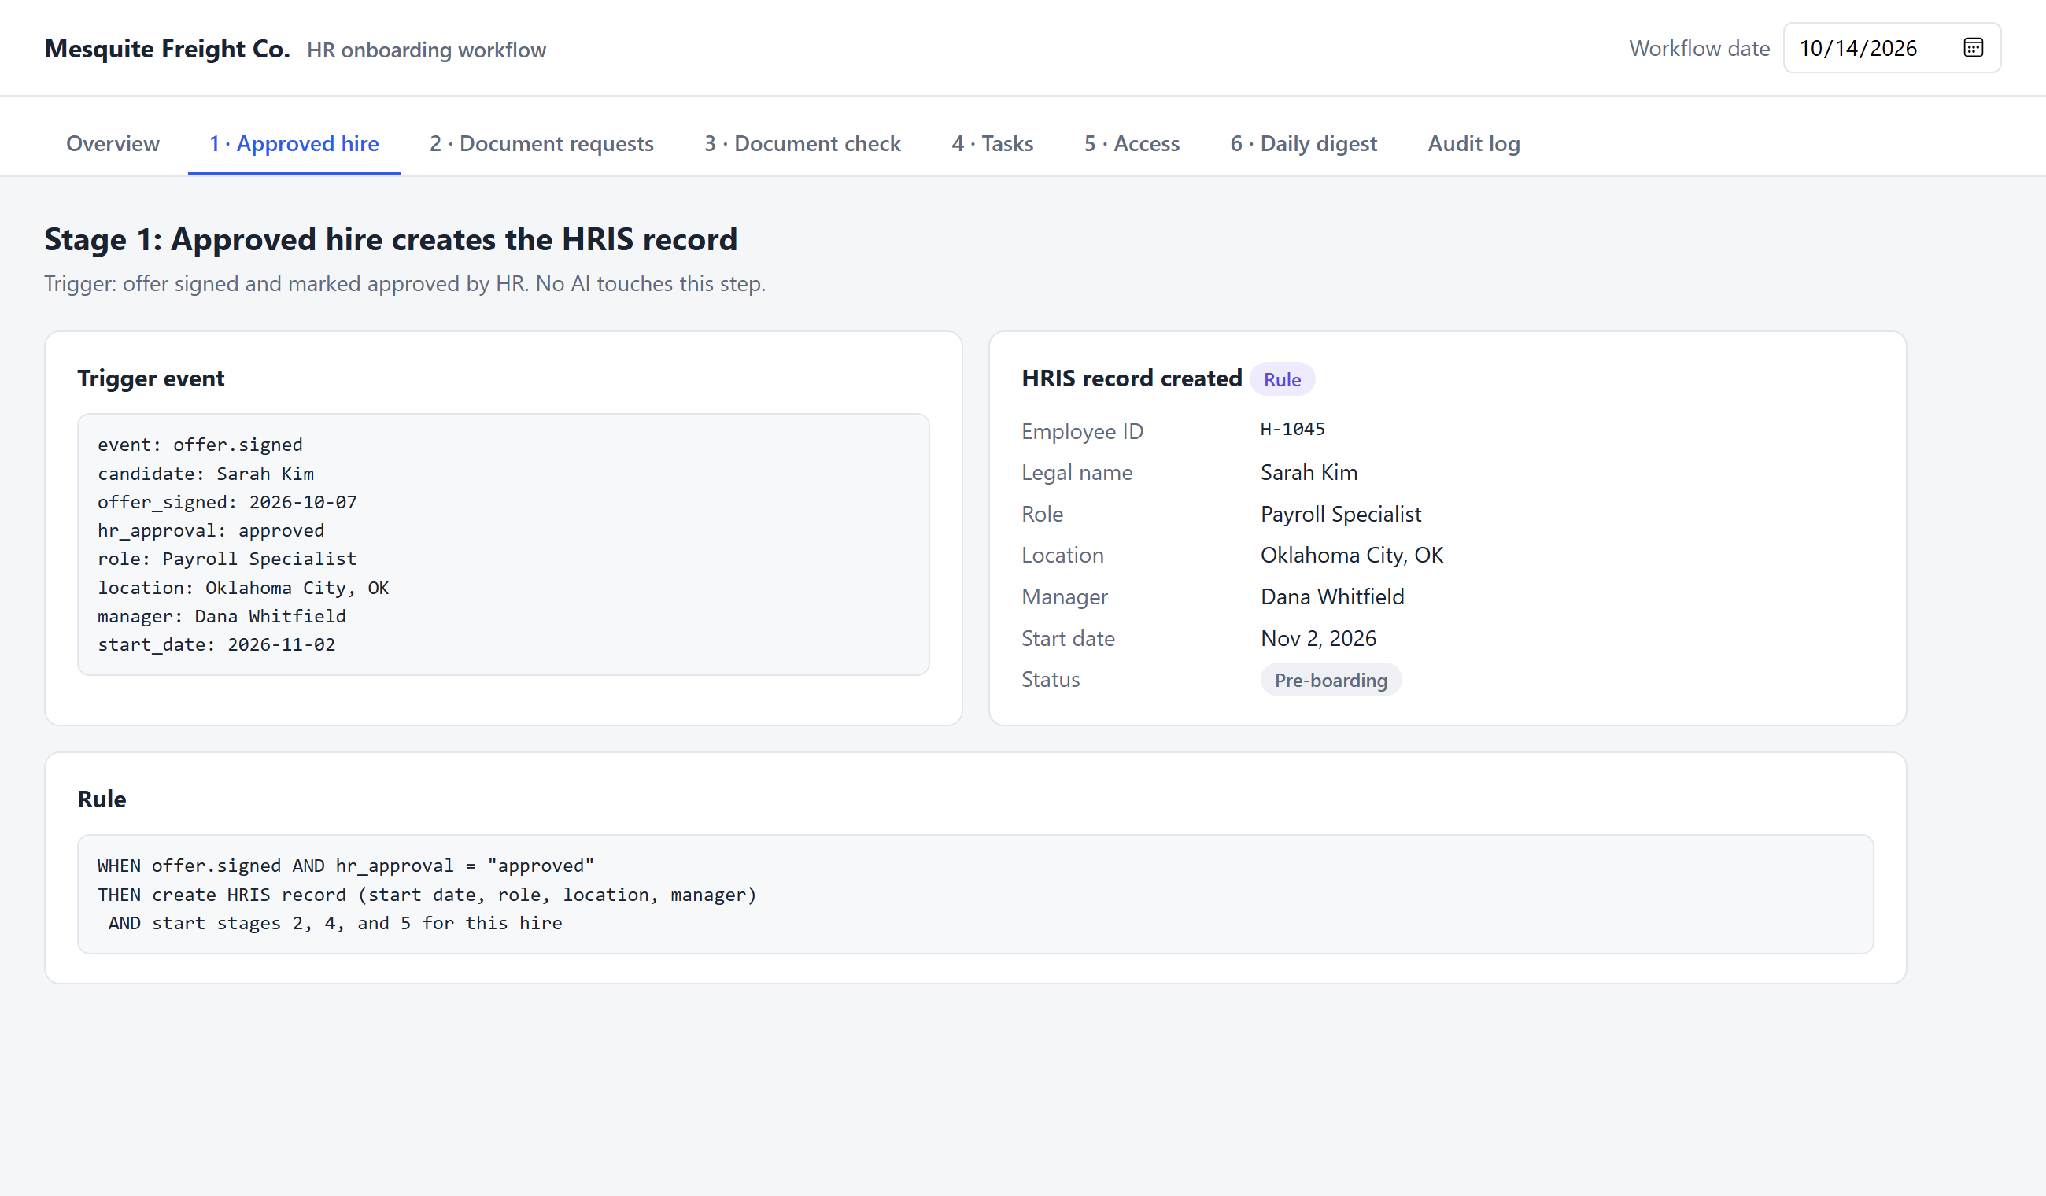Screen dimensions: 2046x1196
Task: Click the offer_signed: 2026-10-07 line
Action: click(227, 502)
